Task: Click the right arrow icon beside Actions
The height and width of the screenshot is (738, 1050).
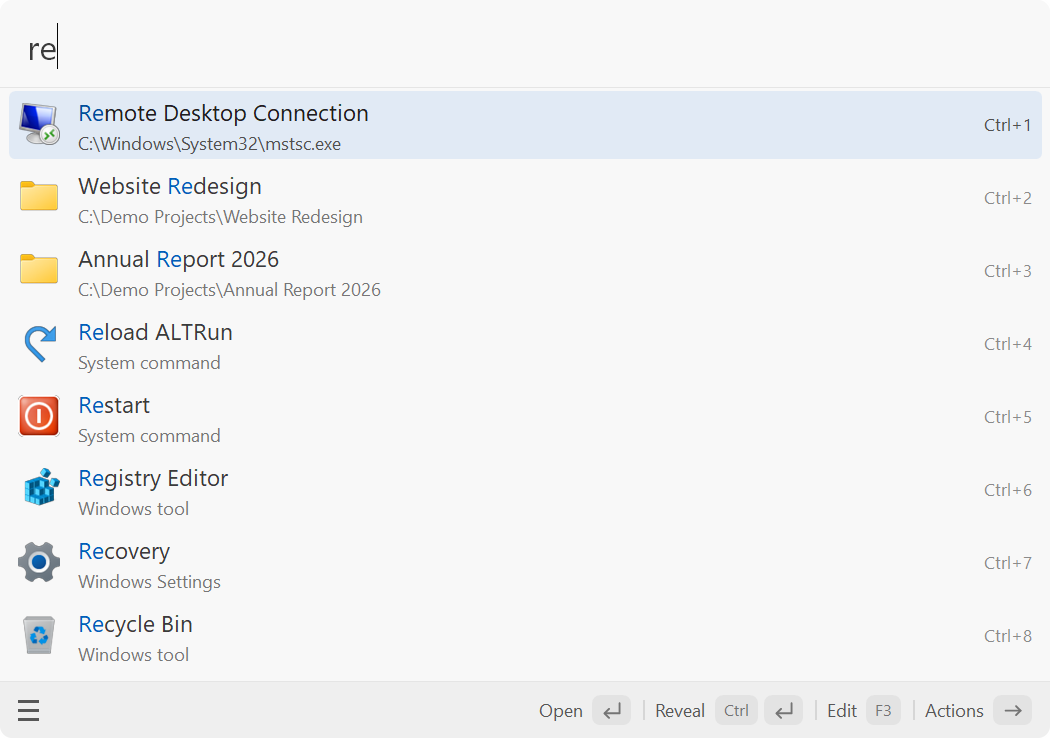Action: [x=1012, y=711]
